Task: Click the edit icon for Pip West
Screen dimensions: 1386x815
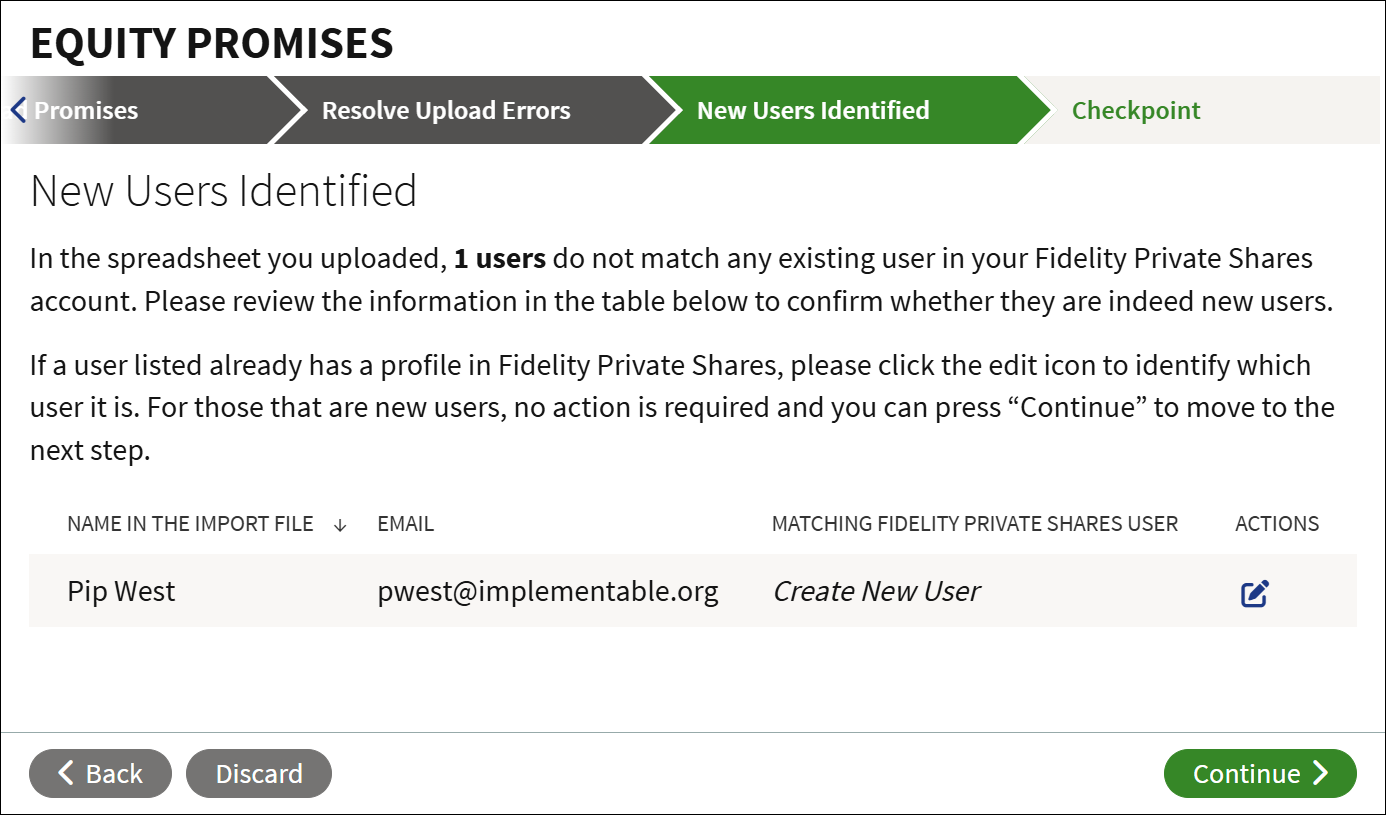Action: (x=1254, y=593)
